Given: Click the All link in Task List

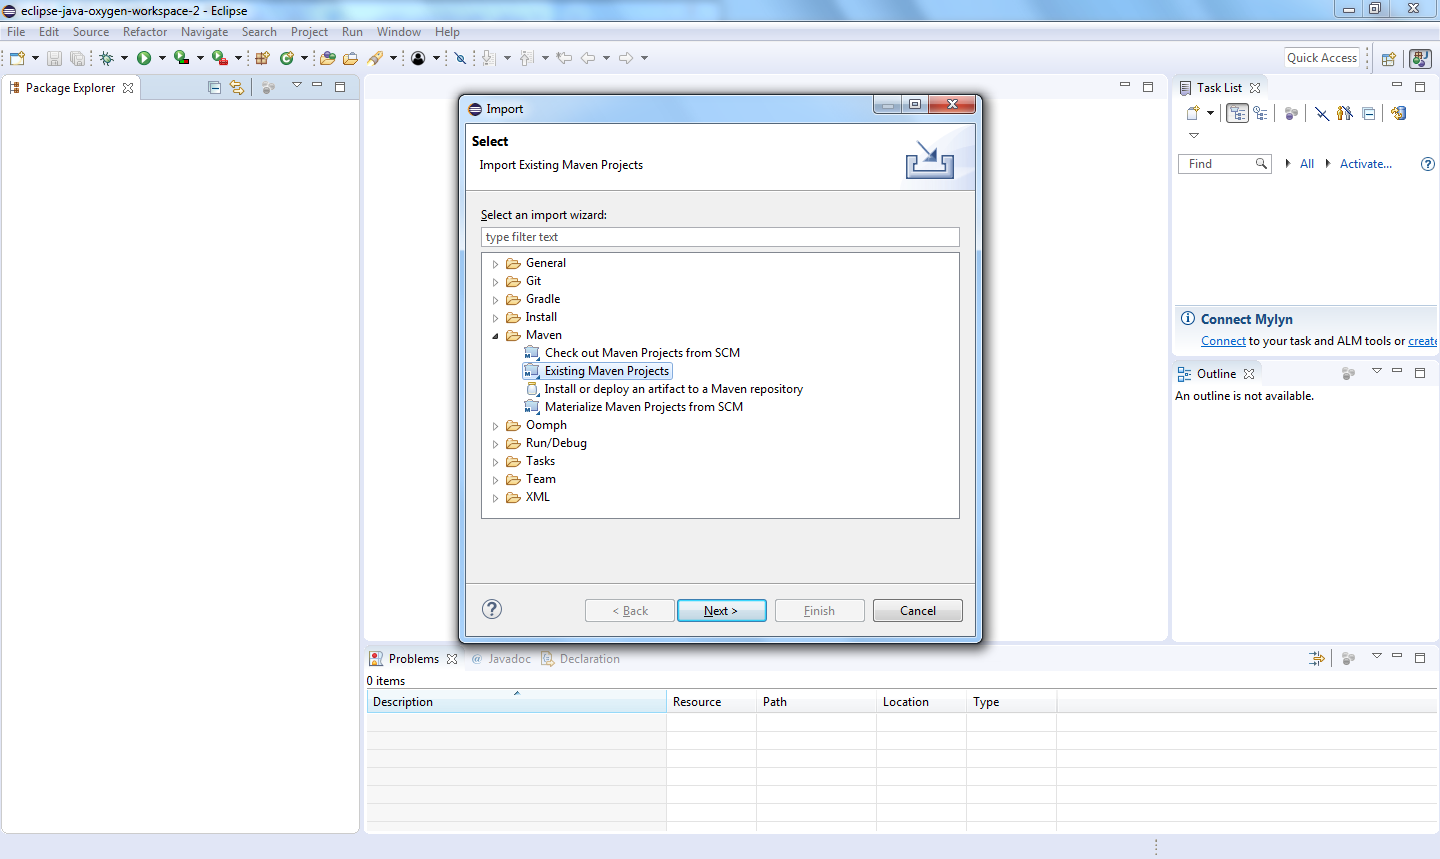Looking at the screenshot, I should coord(1307,164).
